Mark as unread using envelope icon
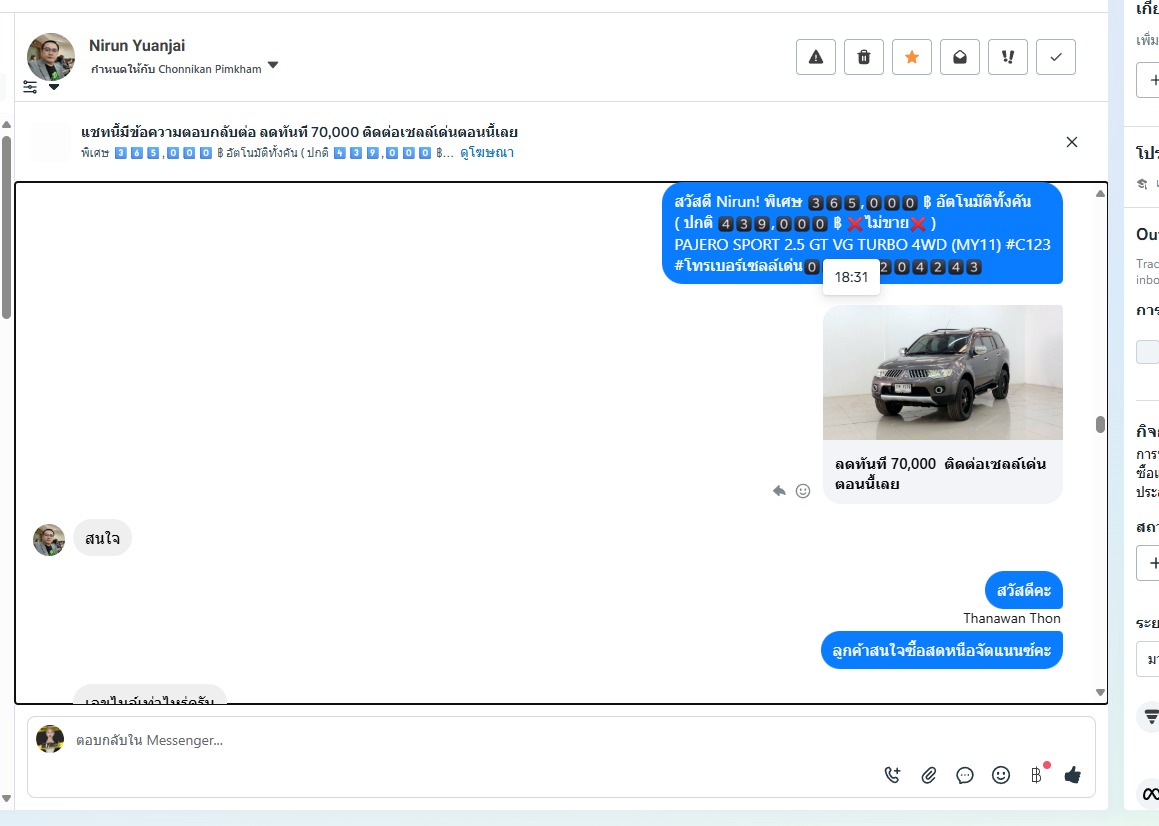The width and height of the screenshot is (1159, 826). 959,57
